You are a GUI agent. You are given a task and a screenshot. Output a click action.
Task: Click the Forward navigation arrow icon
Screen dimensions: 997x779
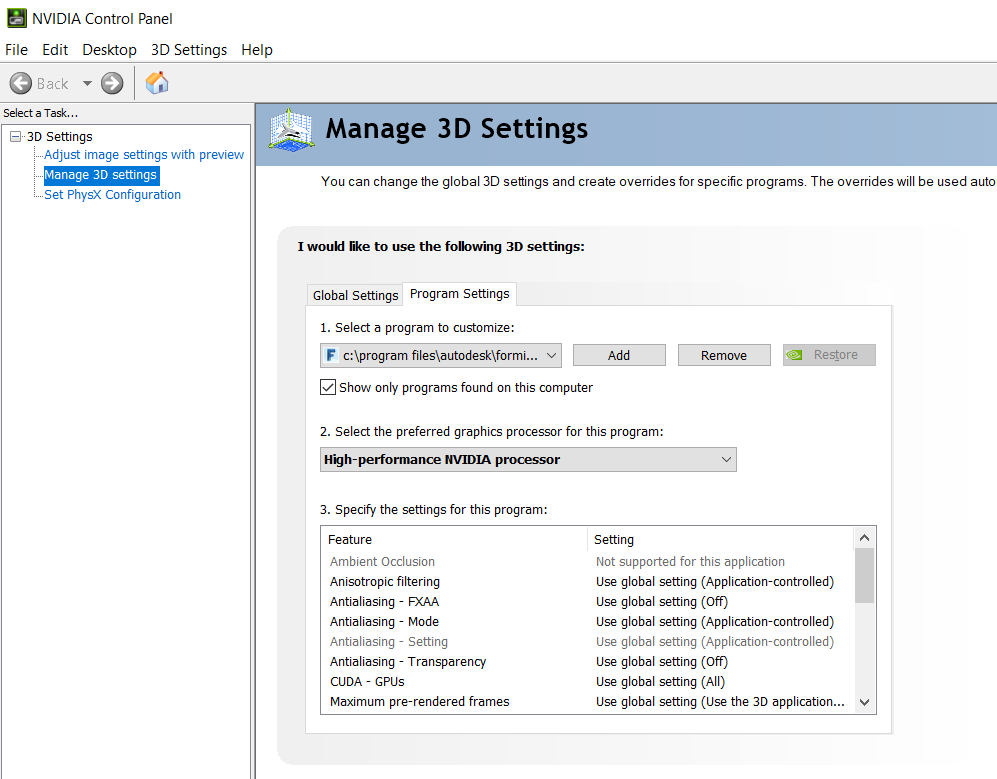pyautogui.click(x=110, y=82)
